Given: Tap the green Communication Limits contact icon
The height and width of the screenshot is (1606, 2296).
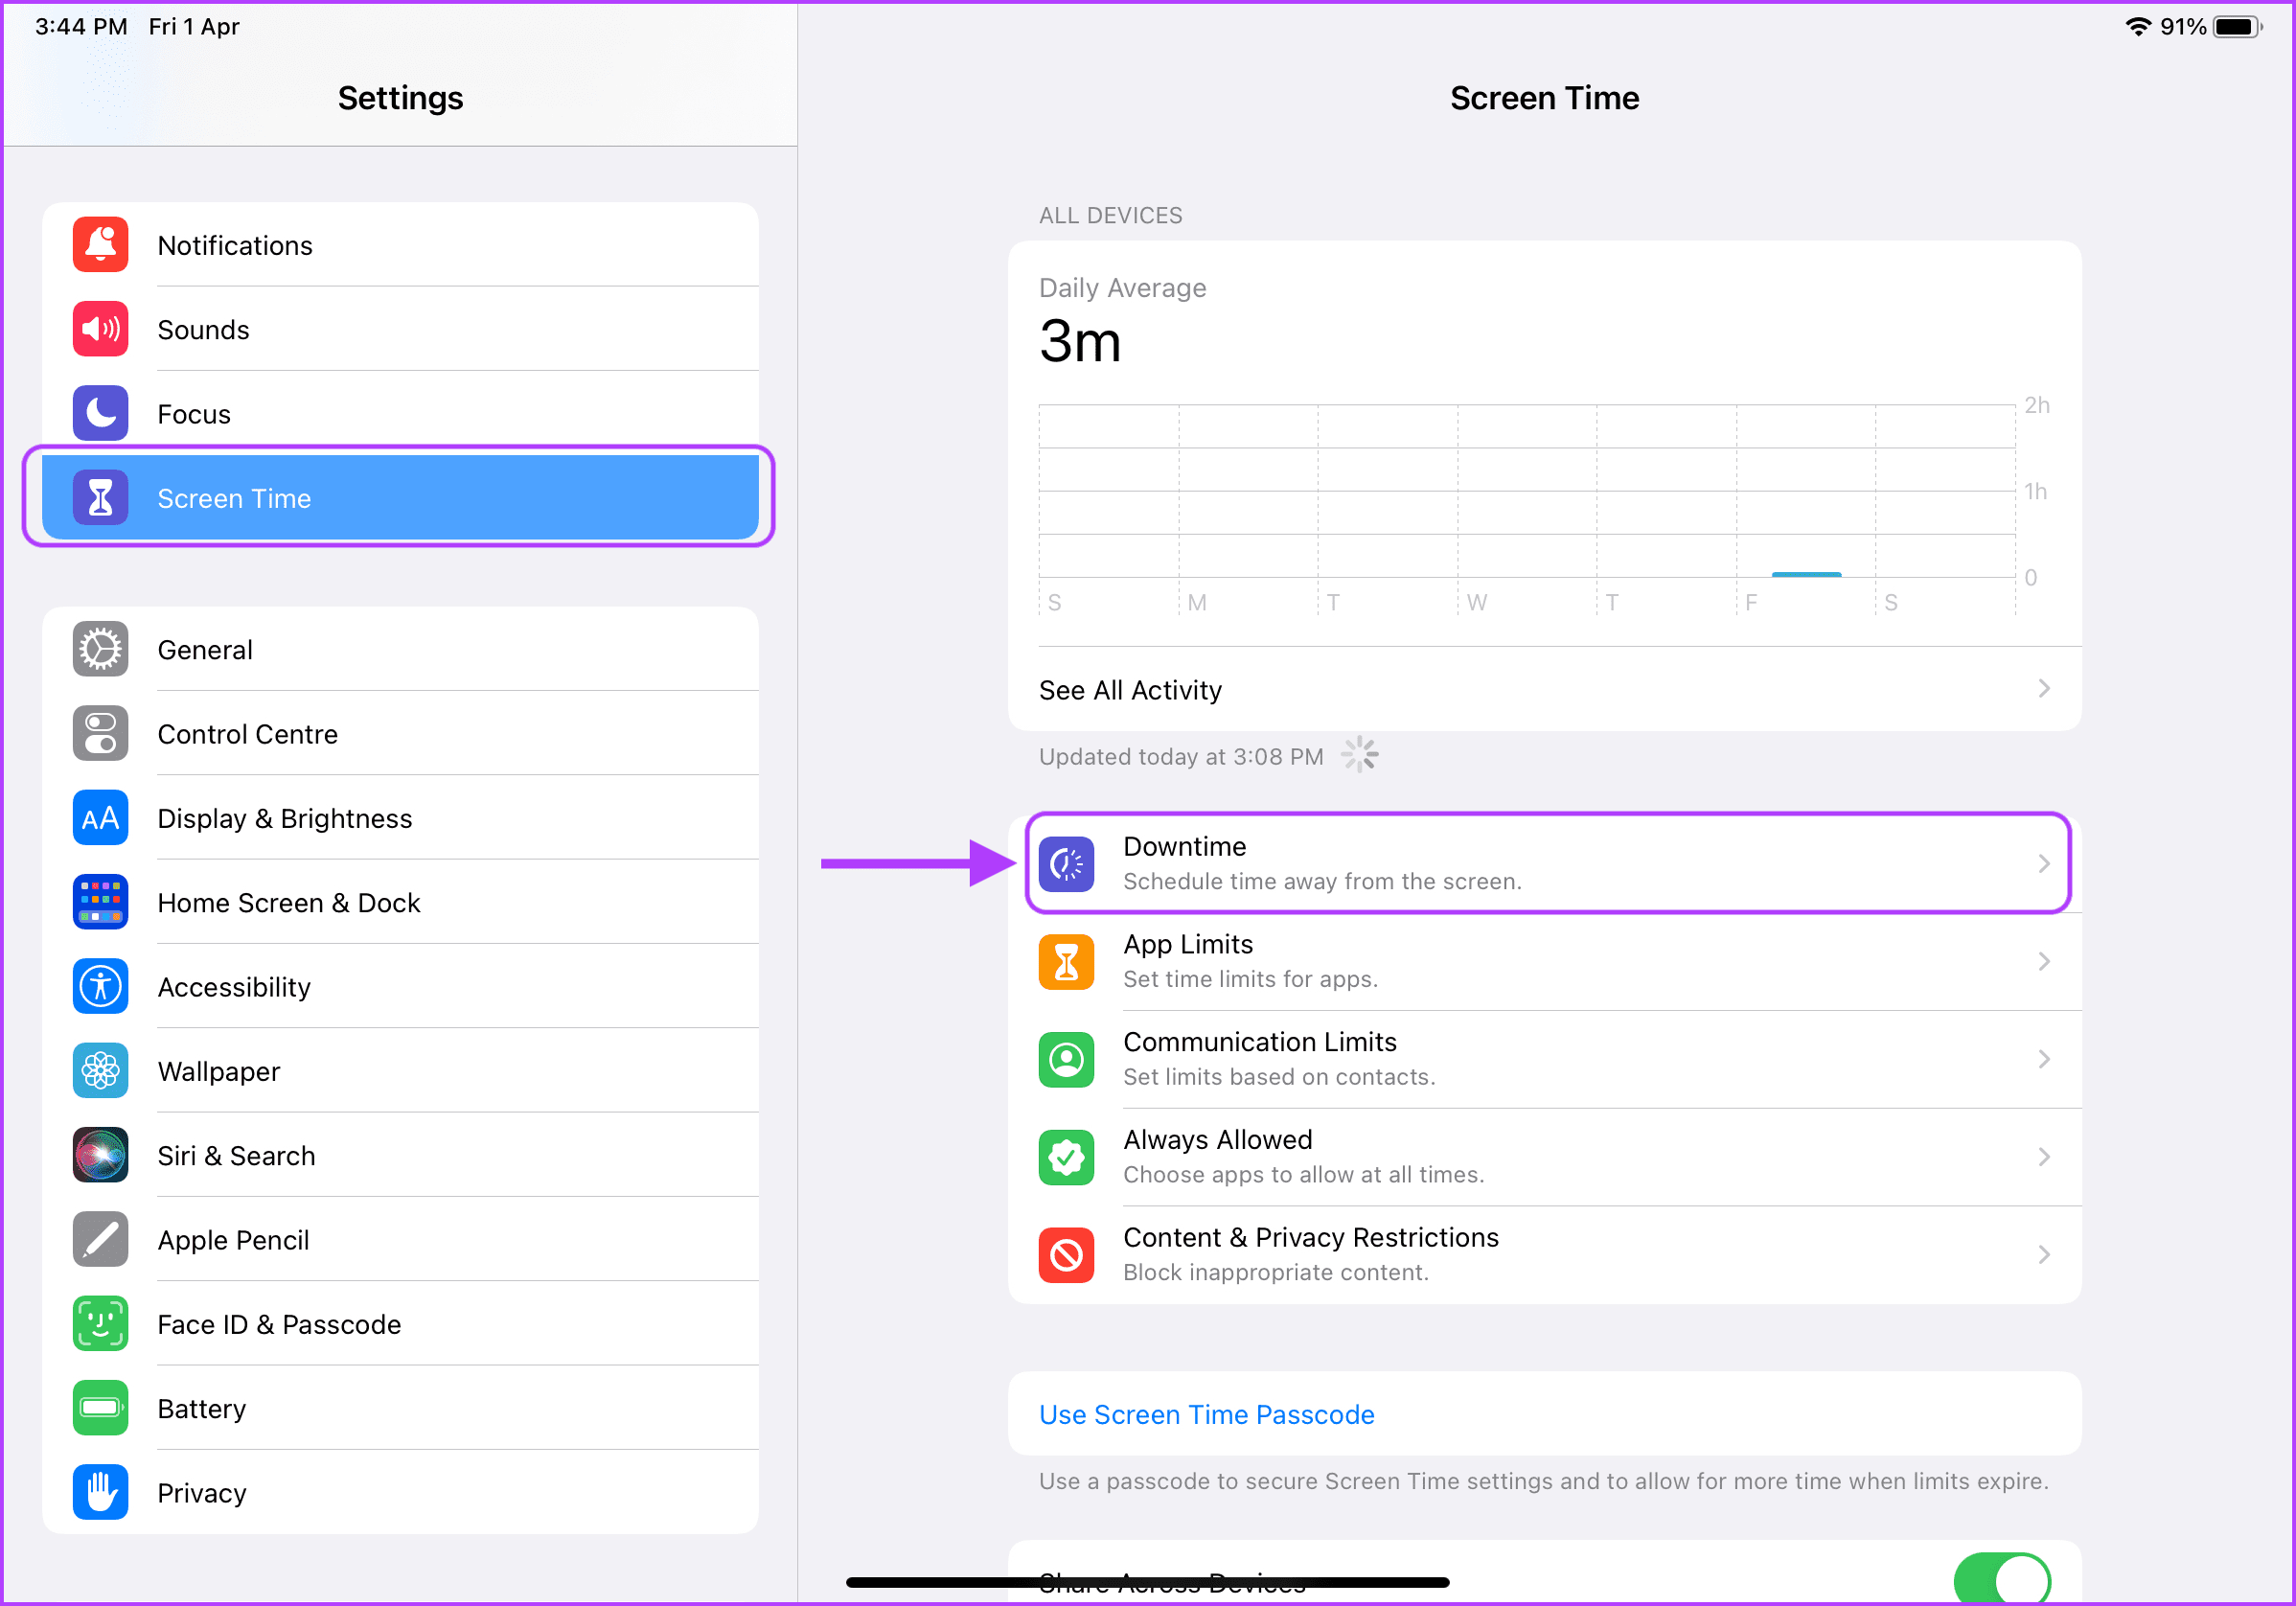Looking at the screenshot, I should coord(1066,1059).
